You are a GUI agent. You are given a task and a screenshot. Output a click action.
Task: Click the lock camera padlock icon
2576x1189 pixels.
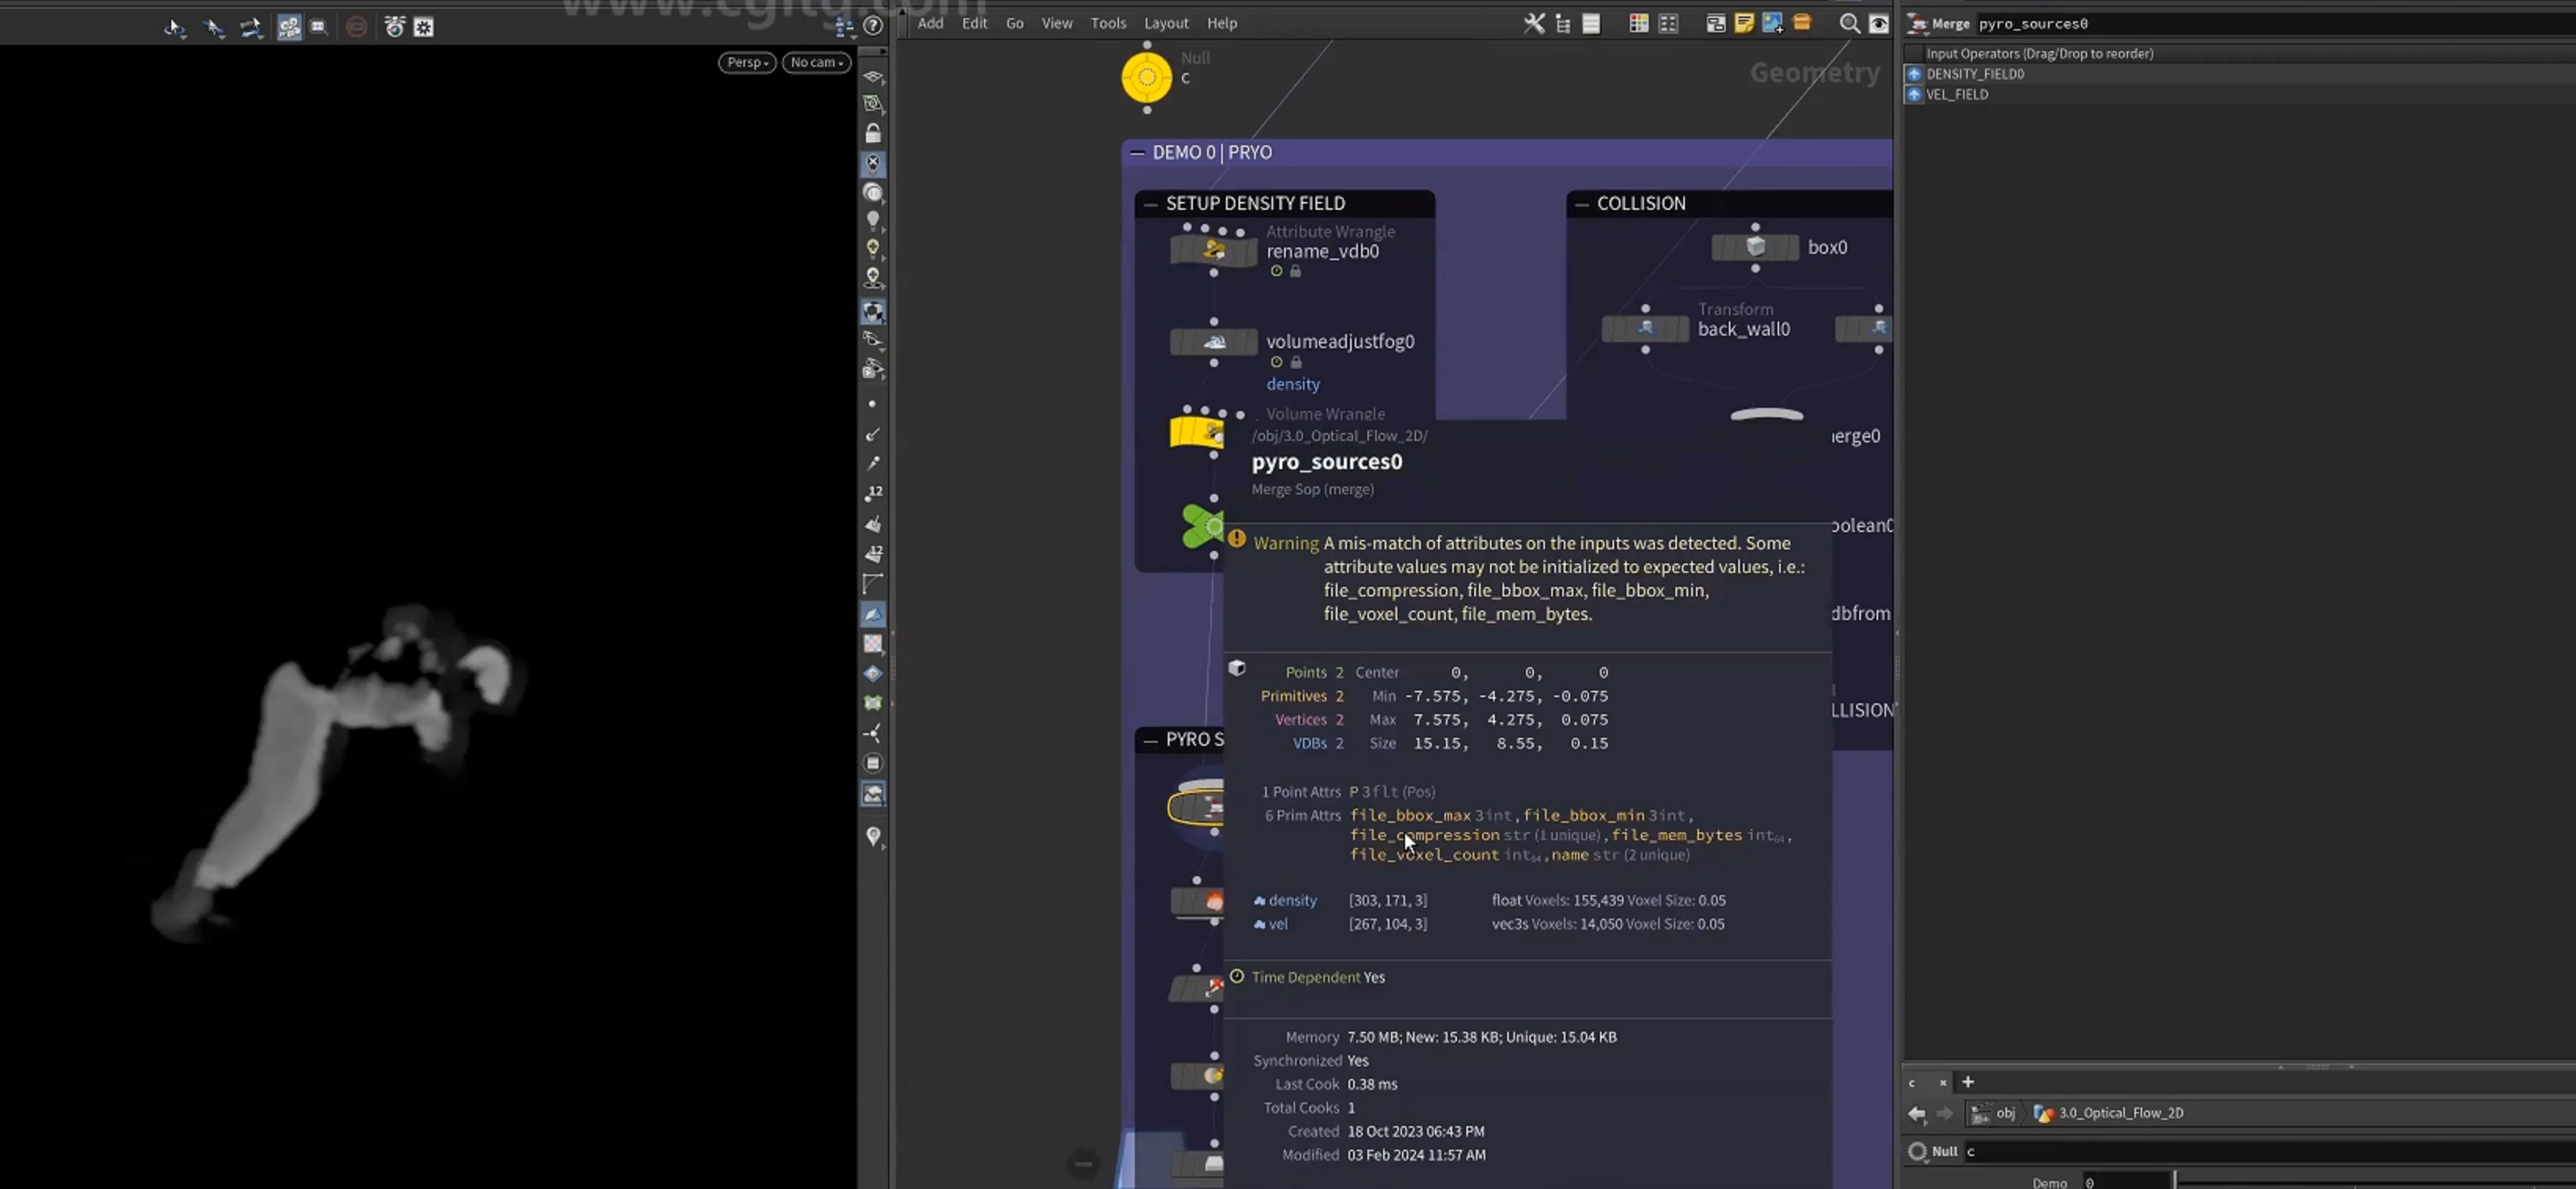(x=873, y=133)
